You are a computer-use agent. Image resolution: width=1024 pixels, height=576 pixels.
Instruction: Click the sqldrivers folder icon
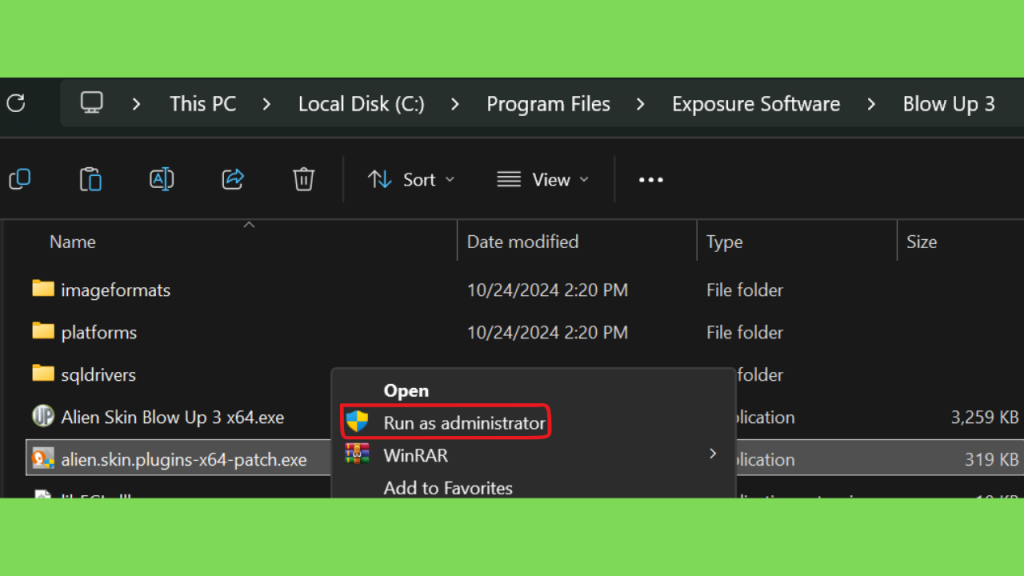click(x=43, y=373)
